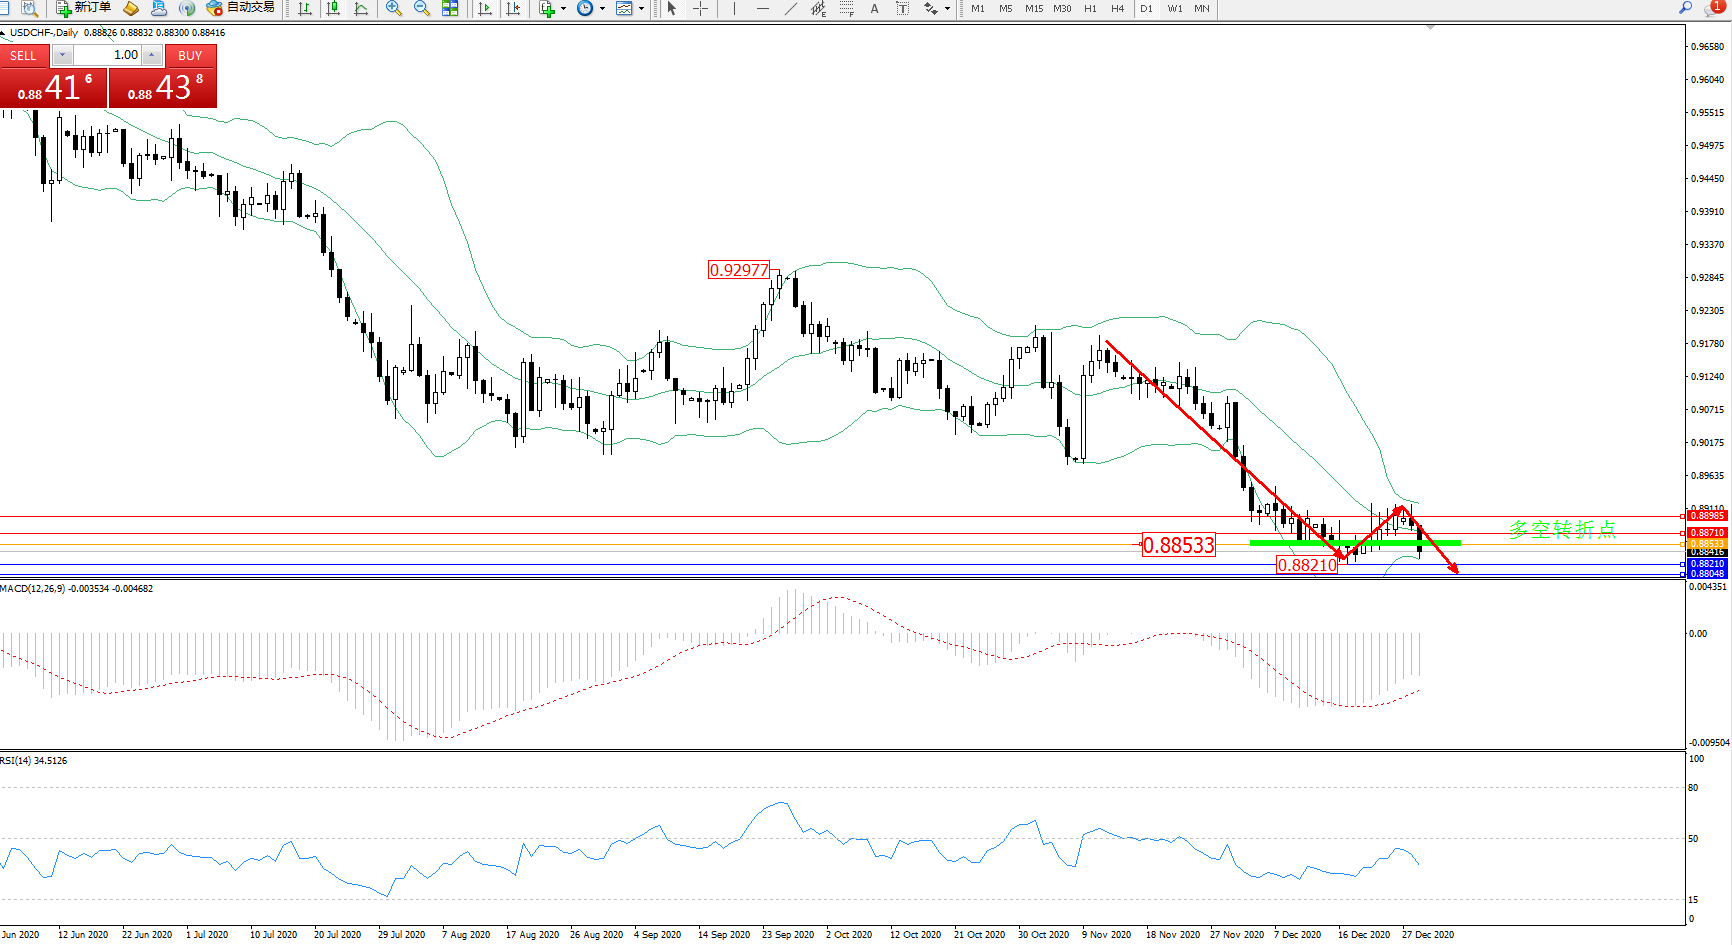The image size is (1732, 945).
Task: Switch chart to candlestick display mode
Action: tap(333, 8)
